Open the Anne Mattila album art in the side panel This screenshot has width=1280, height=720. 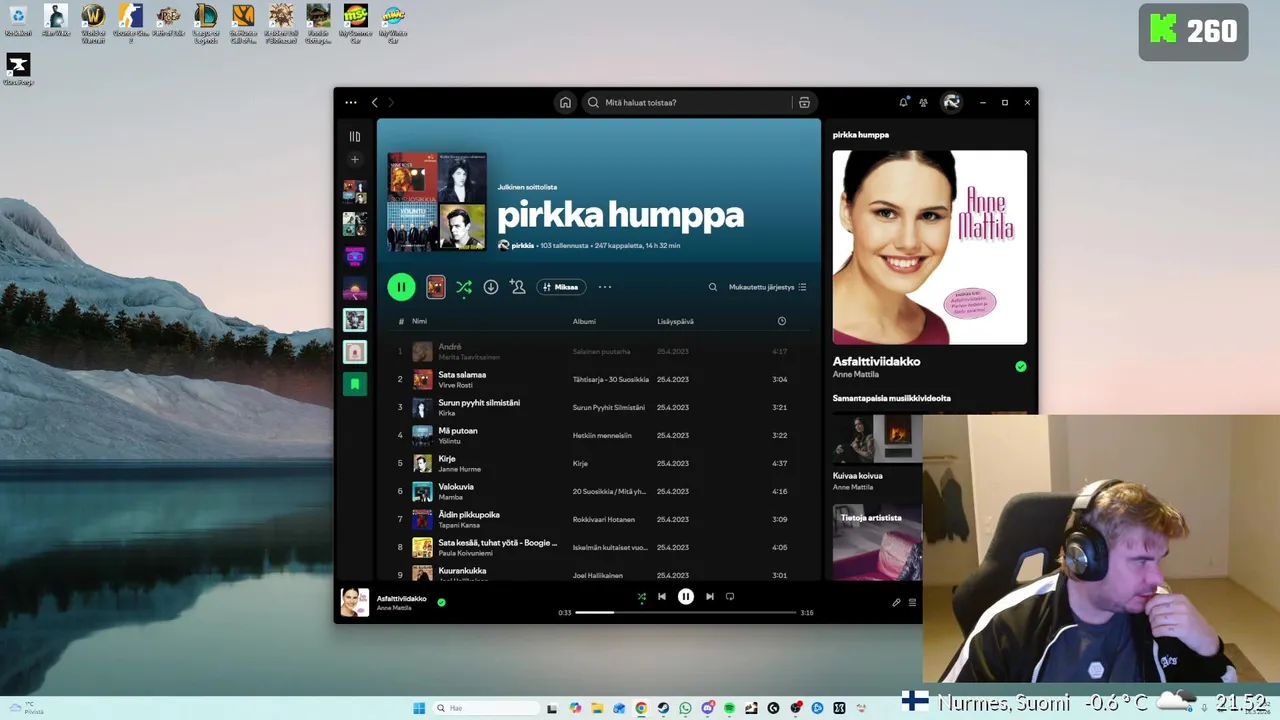coord(930,247)
